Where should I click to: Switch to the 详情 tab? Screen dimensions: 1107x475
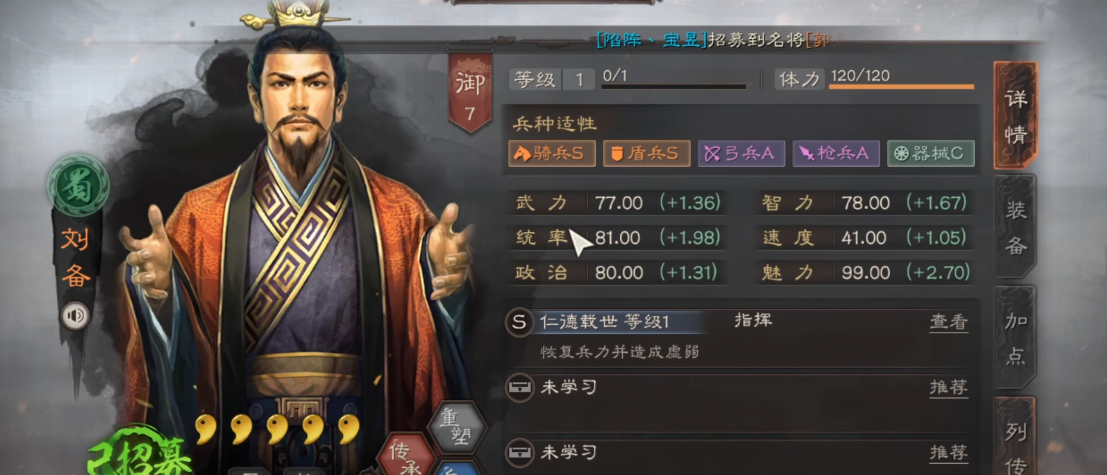1015,115
